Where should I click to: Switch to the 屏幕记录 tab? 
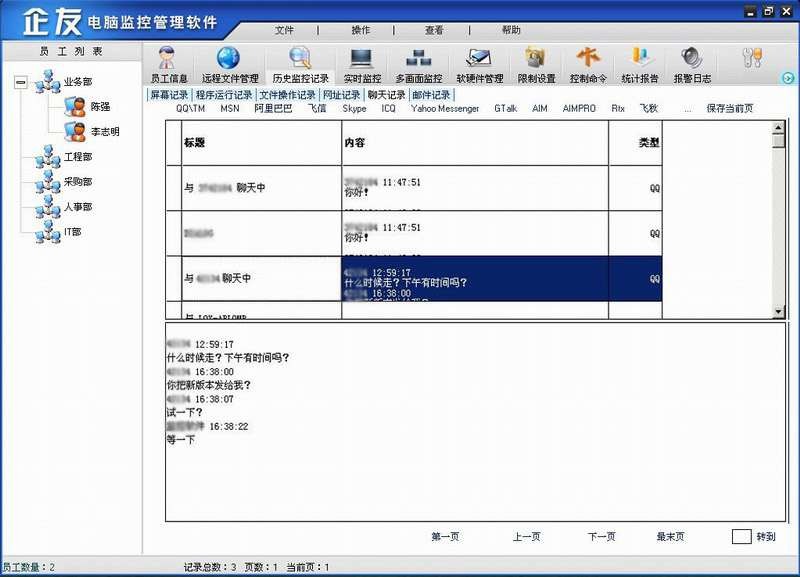pyautogui.click(x=168, y=95)
